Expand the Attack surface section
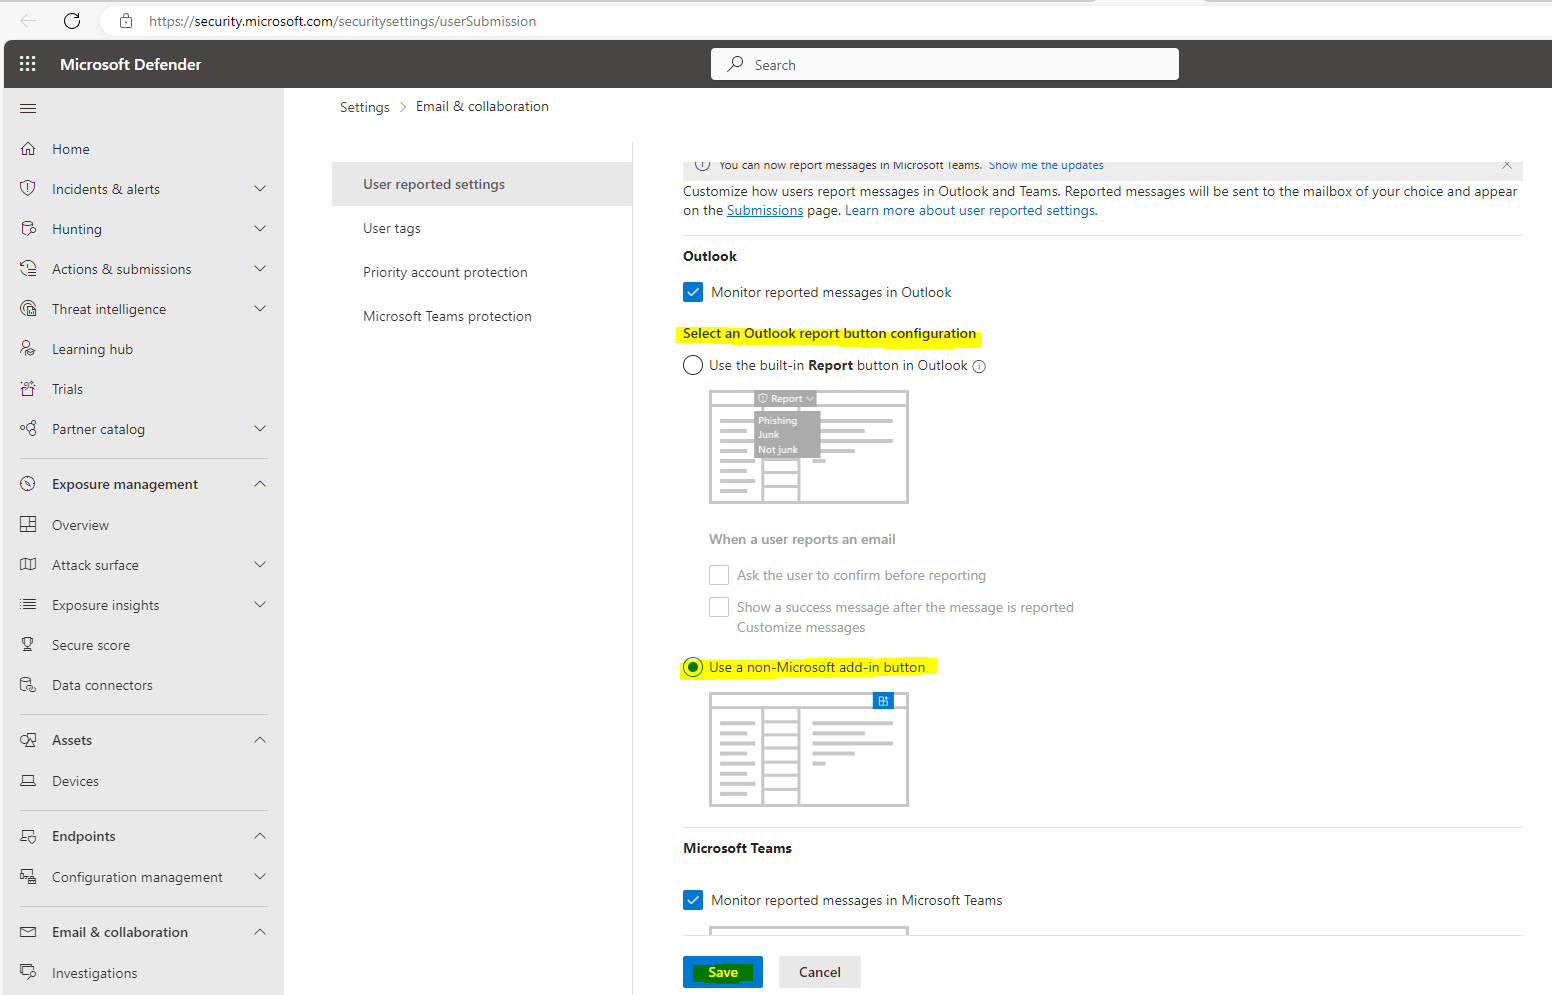The height and width of the screenshot is (995, 1552). coord(260,564)
